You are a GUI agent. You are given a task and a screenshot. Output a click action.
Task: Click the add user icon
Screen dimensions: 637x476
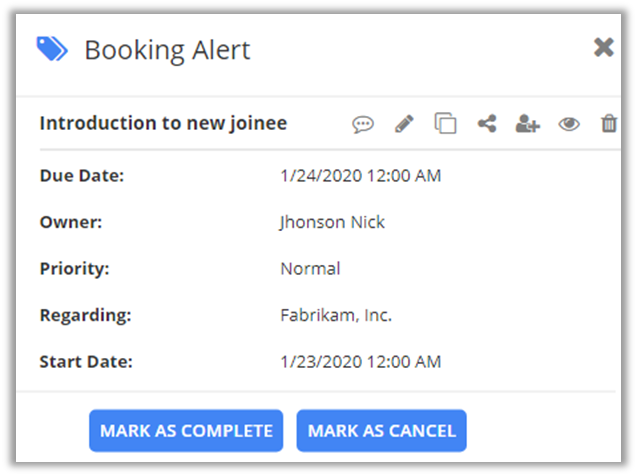527,124
